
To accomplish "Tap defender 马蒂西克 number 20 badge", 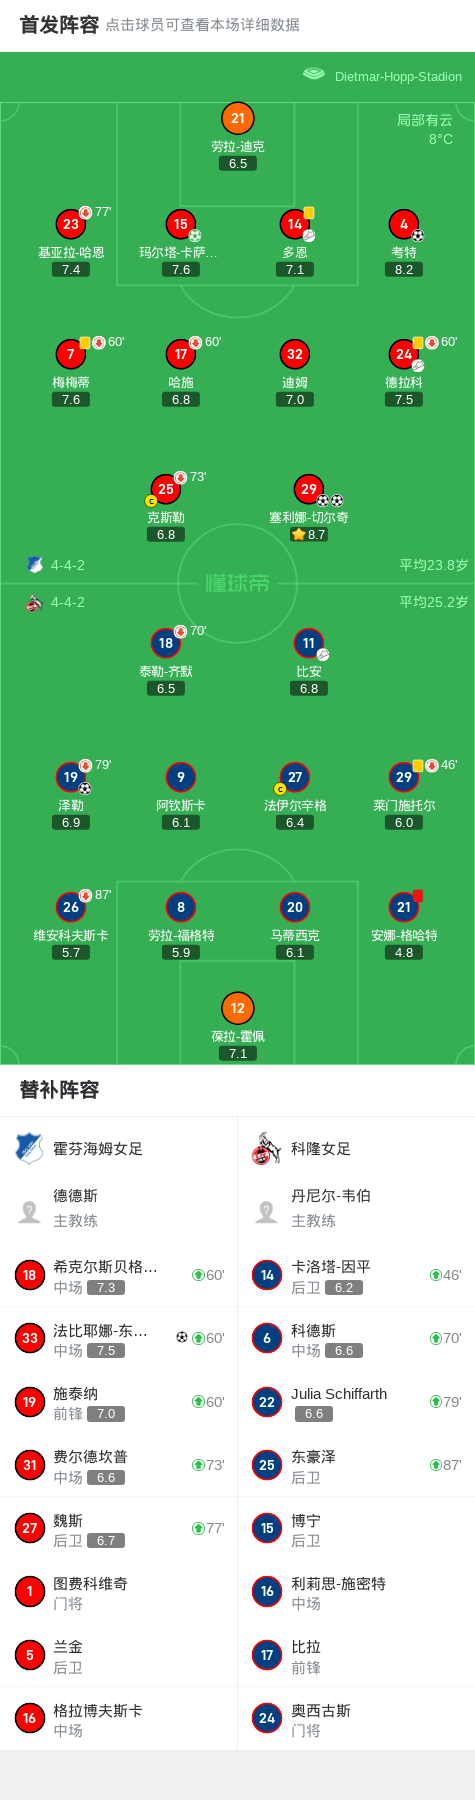I will coord(295,907).
